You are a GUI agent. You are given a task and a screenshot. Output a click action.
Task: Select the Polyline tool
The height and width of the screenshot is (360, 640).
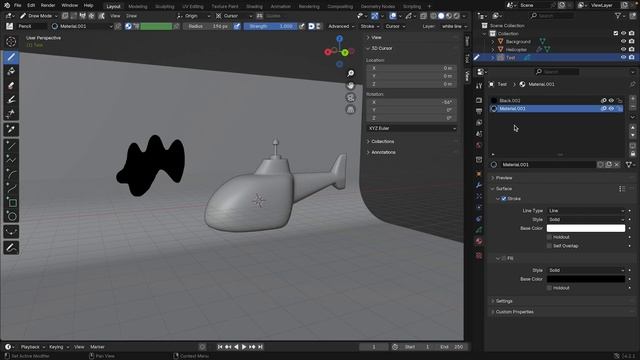coord(11,160)
